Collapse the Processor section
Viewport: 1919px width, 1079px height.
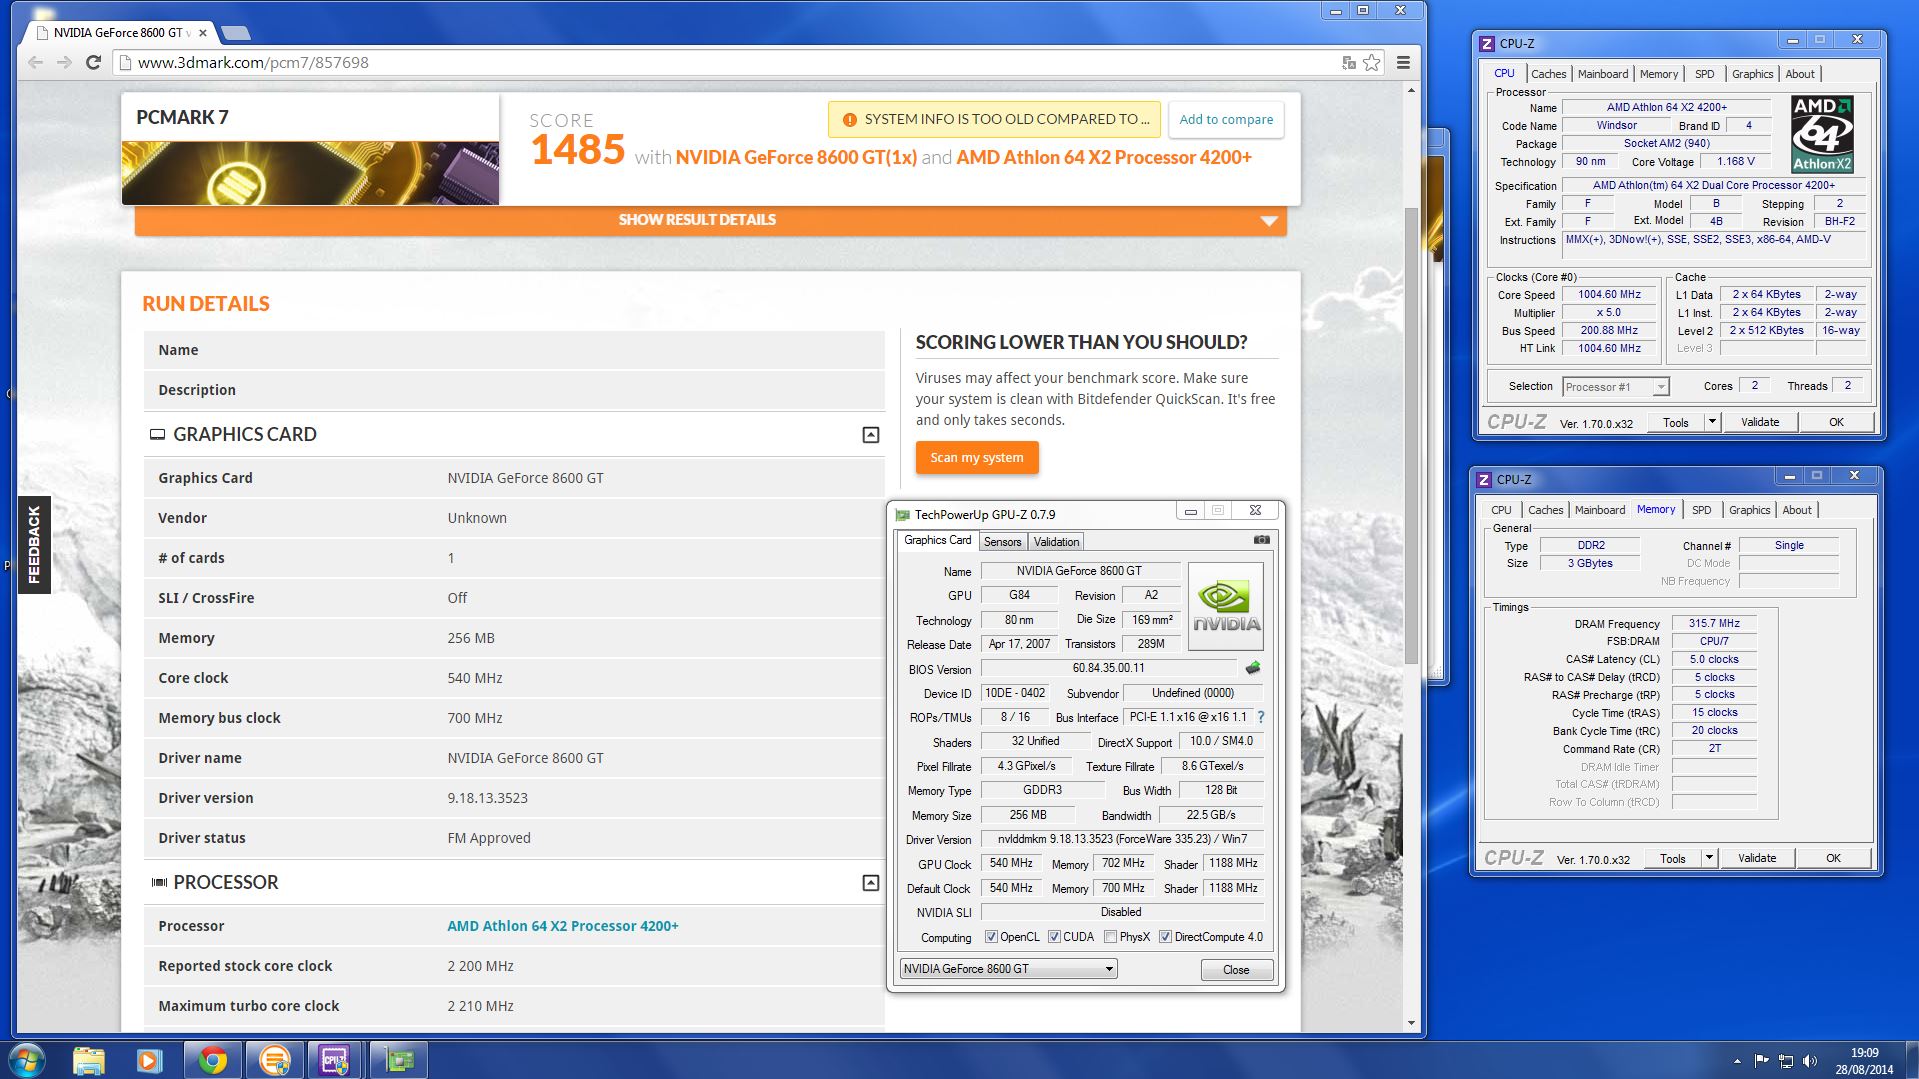(x=871, y=883)
